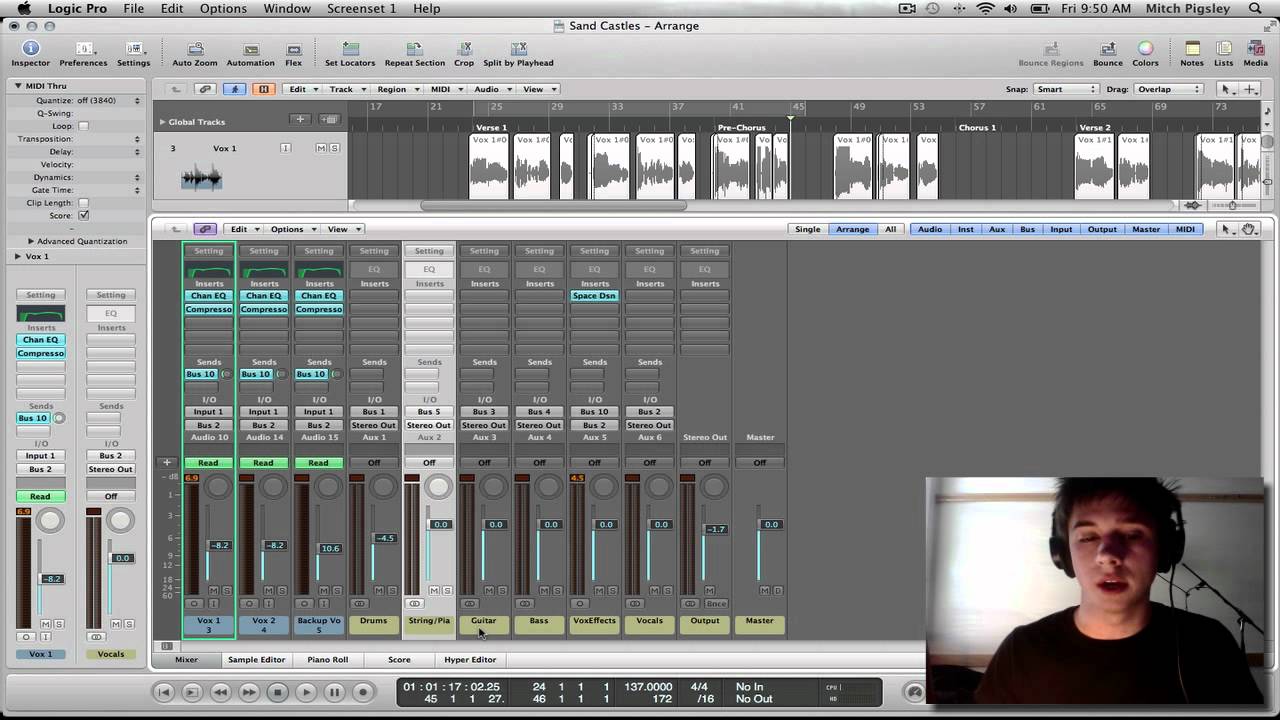
Task: Switch to the Hyper Editor tab
Action: (470, 660)
